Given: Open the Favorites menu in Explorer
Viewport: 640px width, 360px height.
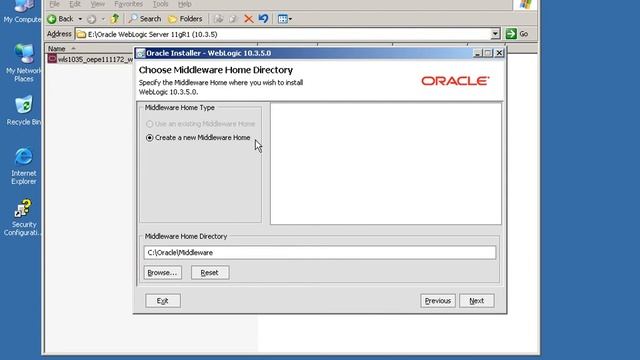Looking at the screenshot, I should (129, 4).
